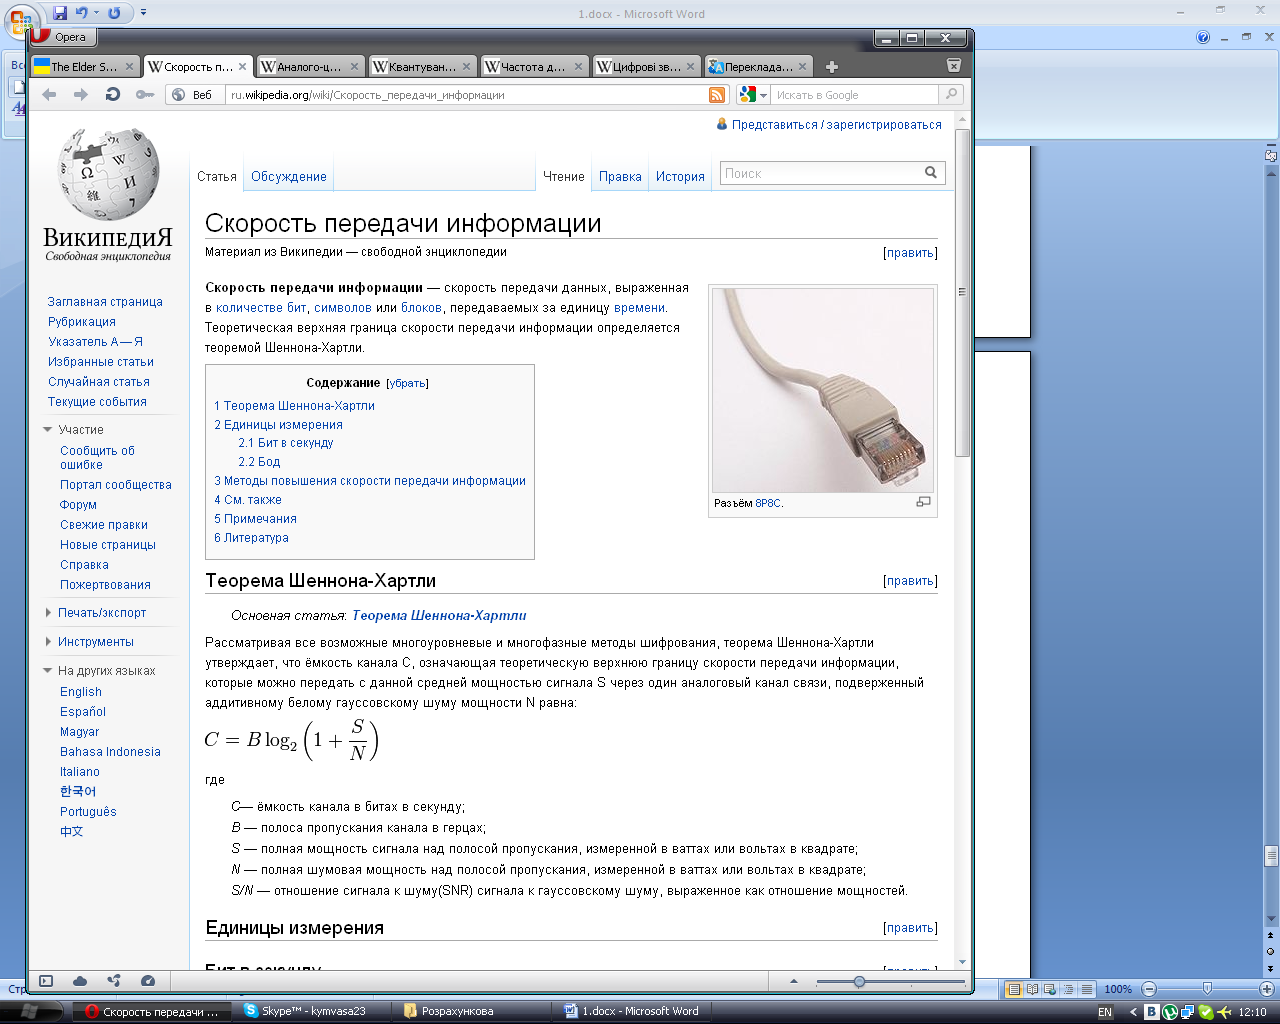This screenshot has height=1024, width=1280.
Task: Open the Undo history dropdown arrow in Word
Action: pos(96,13)
